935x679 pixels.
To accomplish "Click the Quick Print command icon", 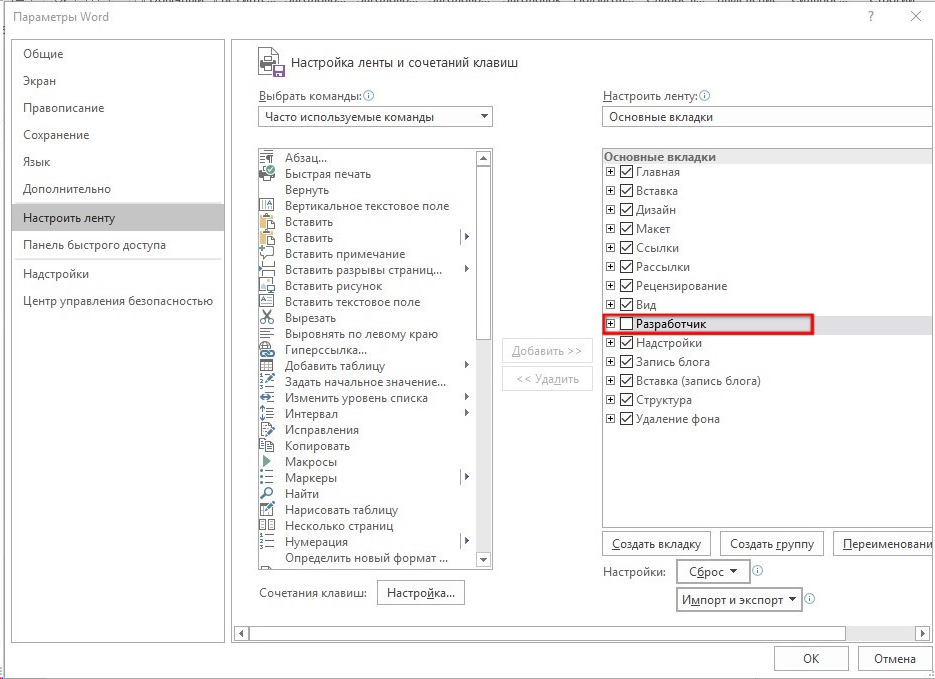I will pyautogui.click(x=267, y=174).
